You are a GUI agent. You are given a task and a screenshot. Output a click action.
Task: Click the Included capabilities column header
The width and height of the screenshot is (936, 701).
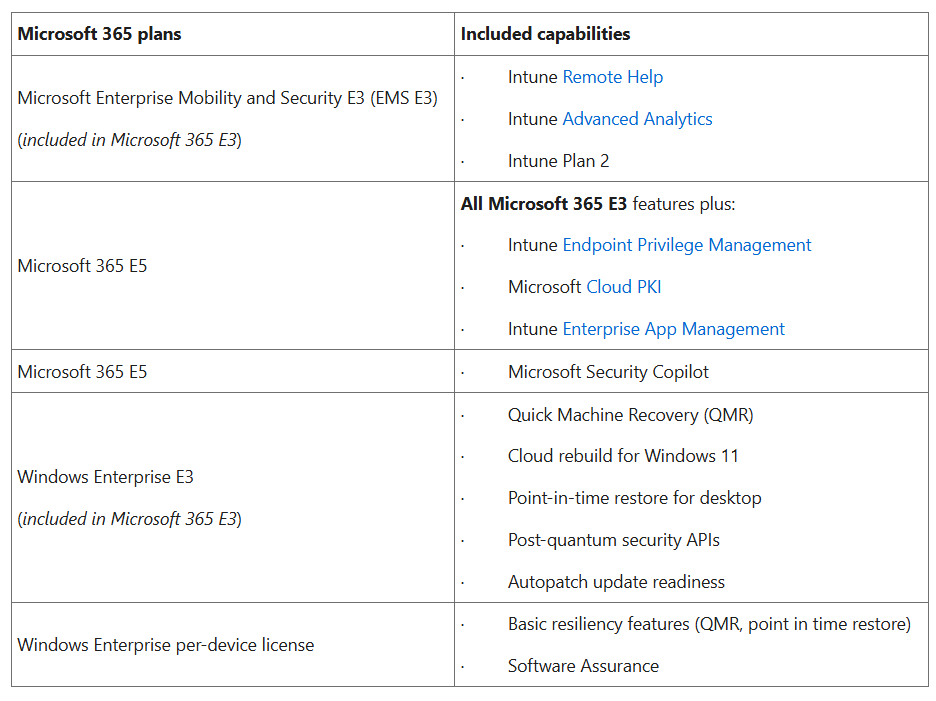pos(545,34)
